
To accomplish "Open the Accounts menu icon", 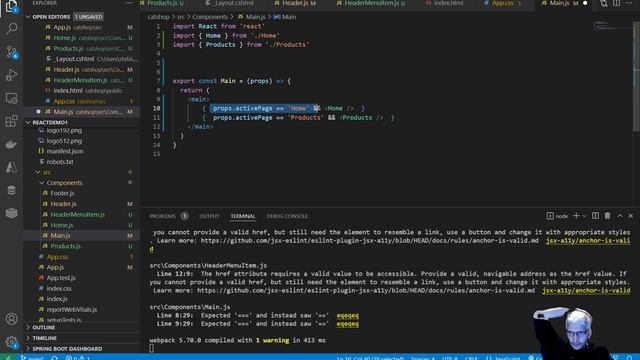I will pos(11,319).
